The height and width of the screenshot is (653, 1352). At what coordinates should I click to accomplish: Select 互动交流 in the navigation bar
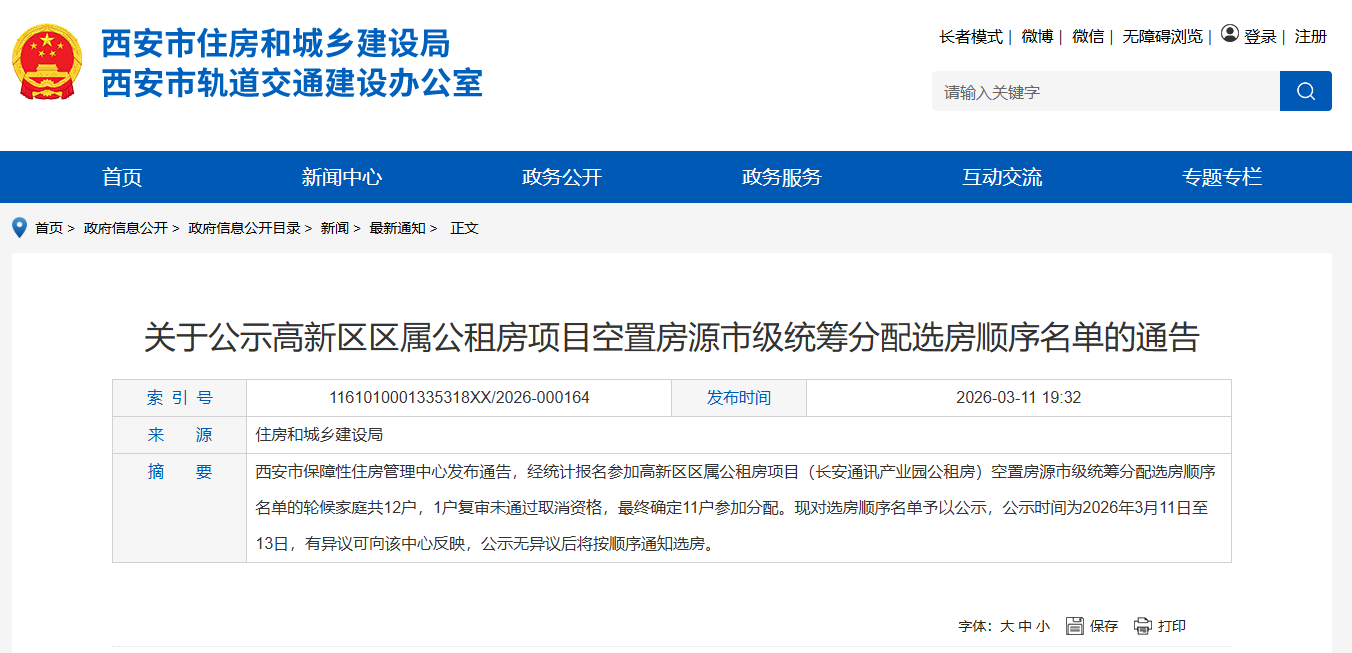click(1002, 177)
